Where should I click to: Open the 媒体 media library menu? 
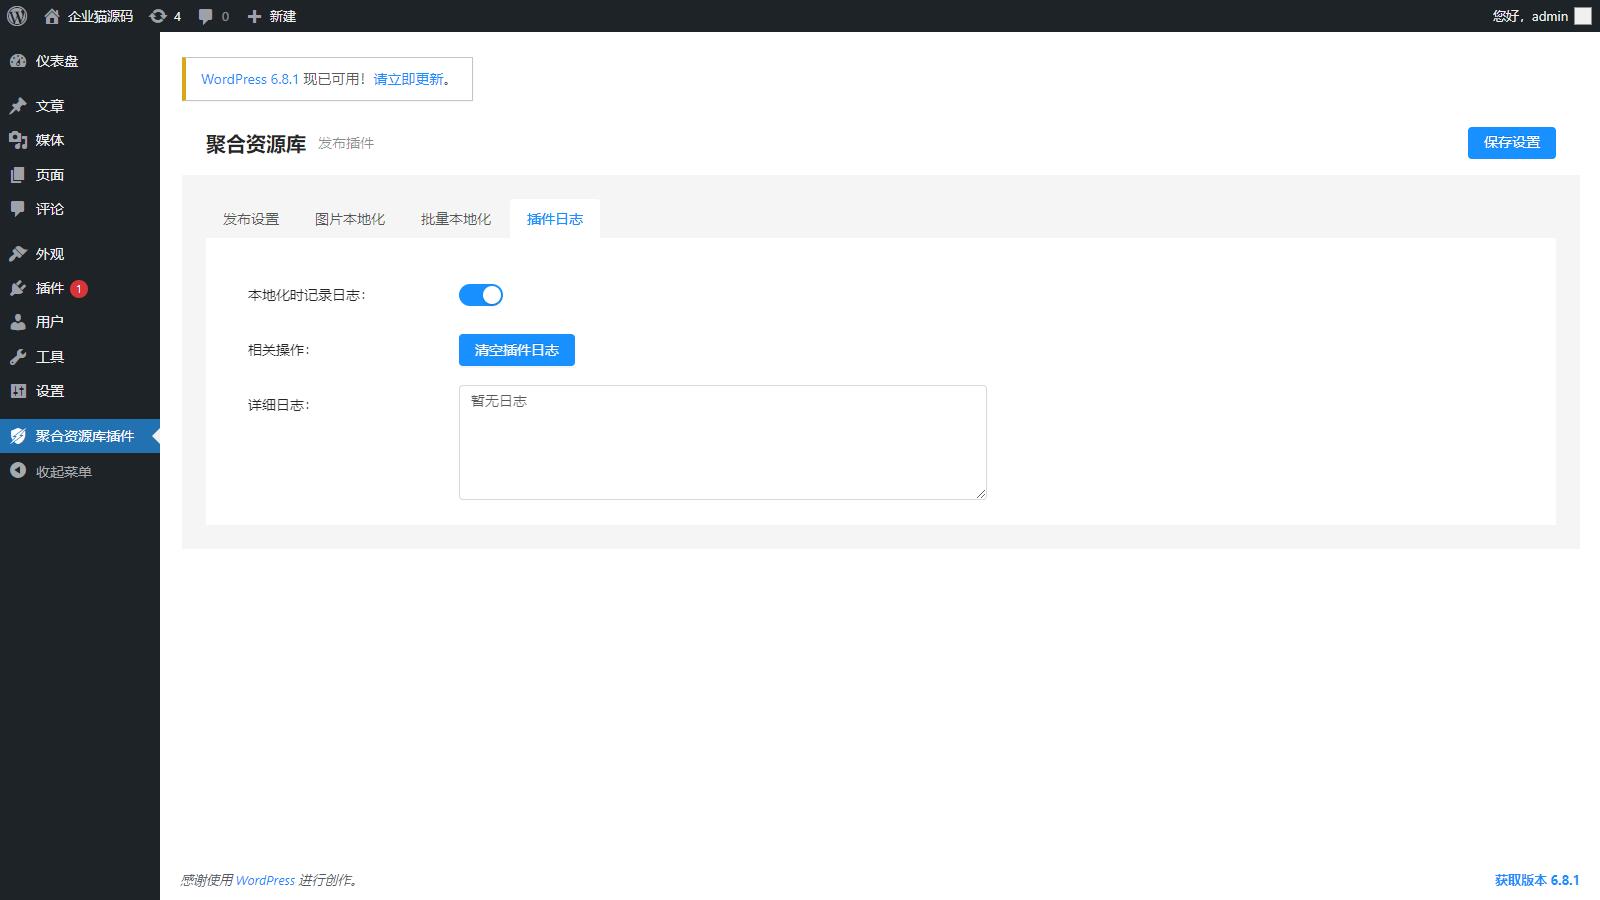tap(49, 140)
